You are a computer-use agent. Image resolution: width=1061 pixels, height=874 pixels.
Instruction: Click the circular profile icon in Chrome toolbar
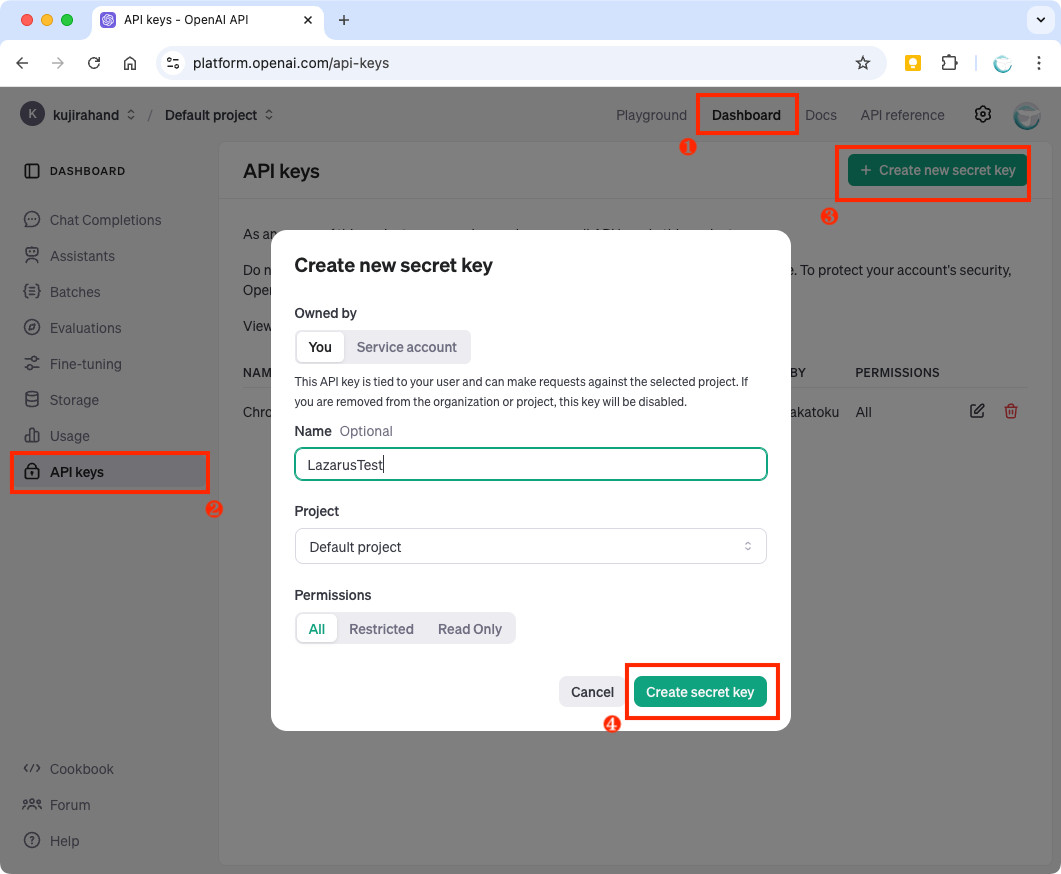tap(1002, 63)
